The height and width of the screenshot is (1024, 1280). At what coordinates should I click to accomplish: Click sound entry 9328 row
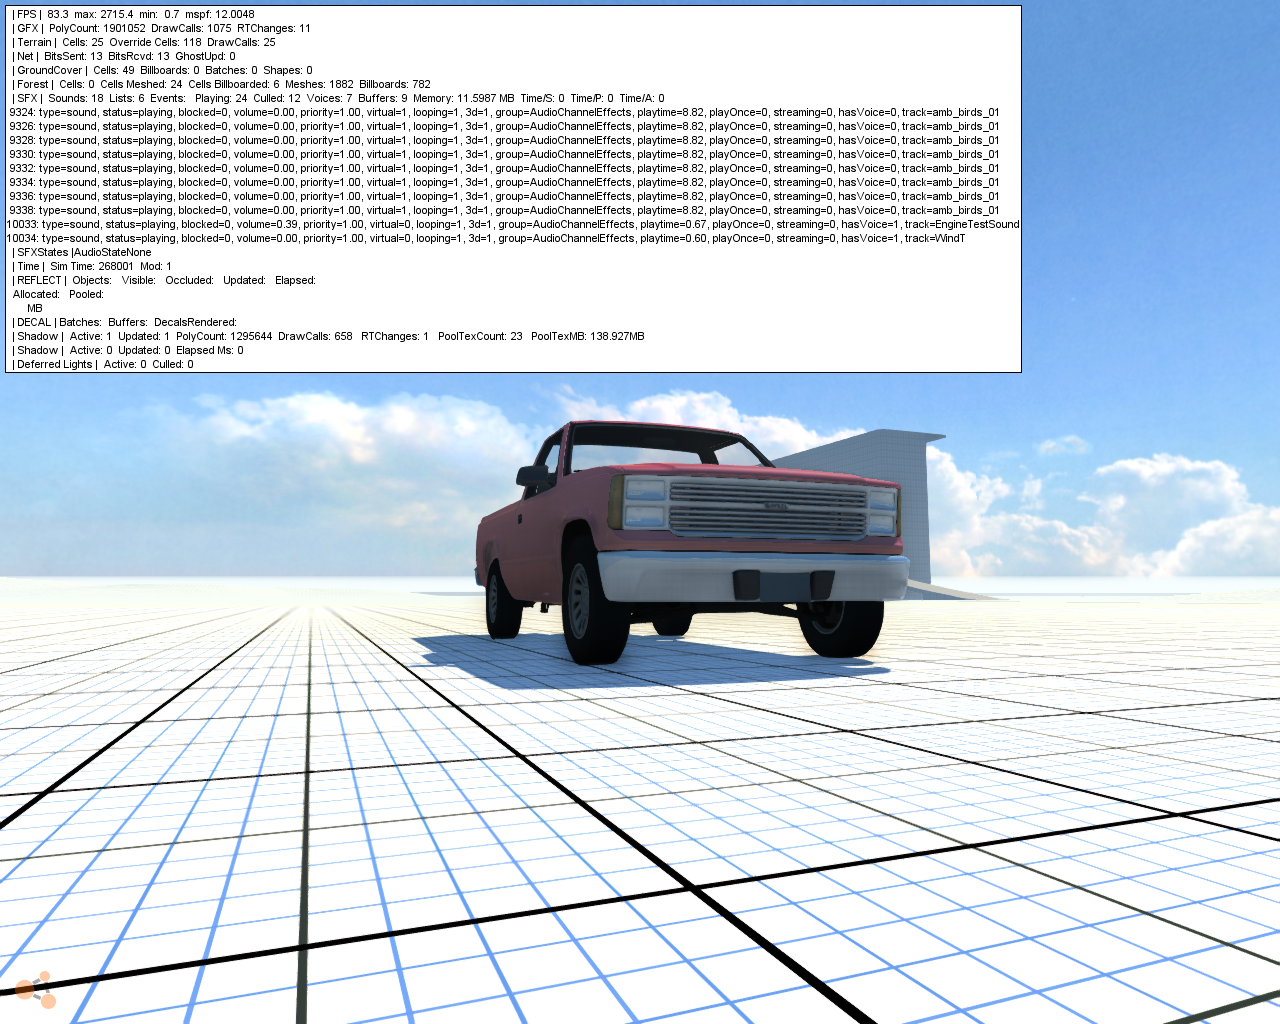(504, 140)
